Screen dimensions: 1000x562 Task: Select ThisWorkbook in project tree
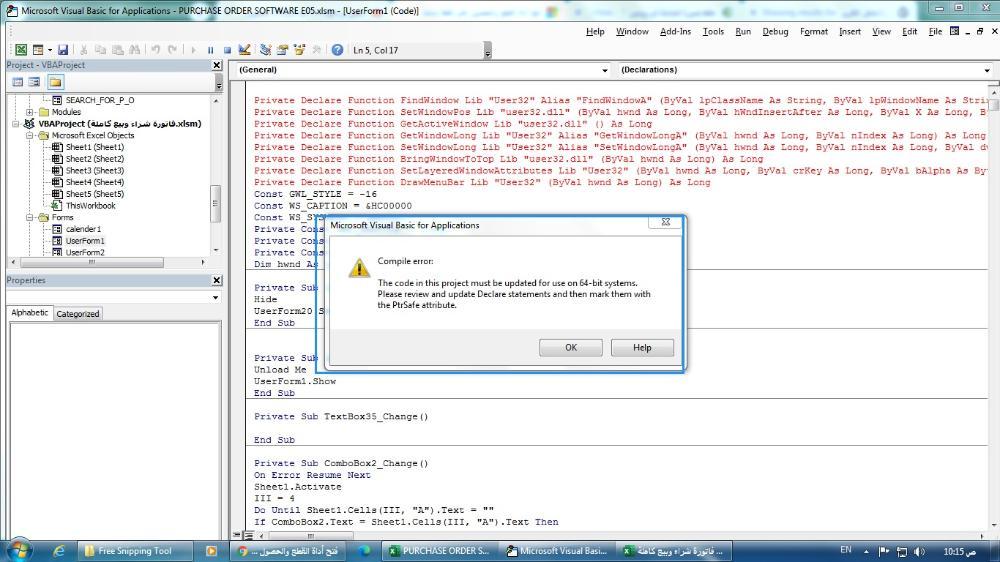pyautogui.click(x=91, y=205)
